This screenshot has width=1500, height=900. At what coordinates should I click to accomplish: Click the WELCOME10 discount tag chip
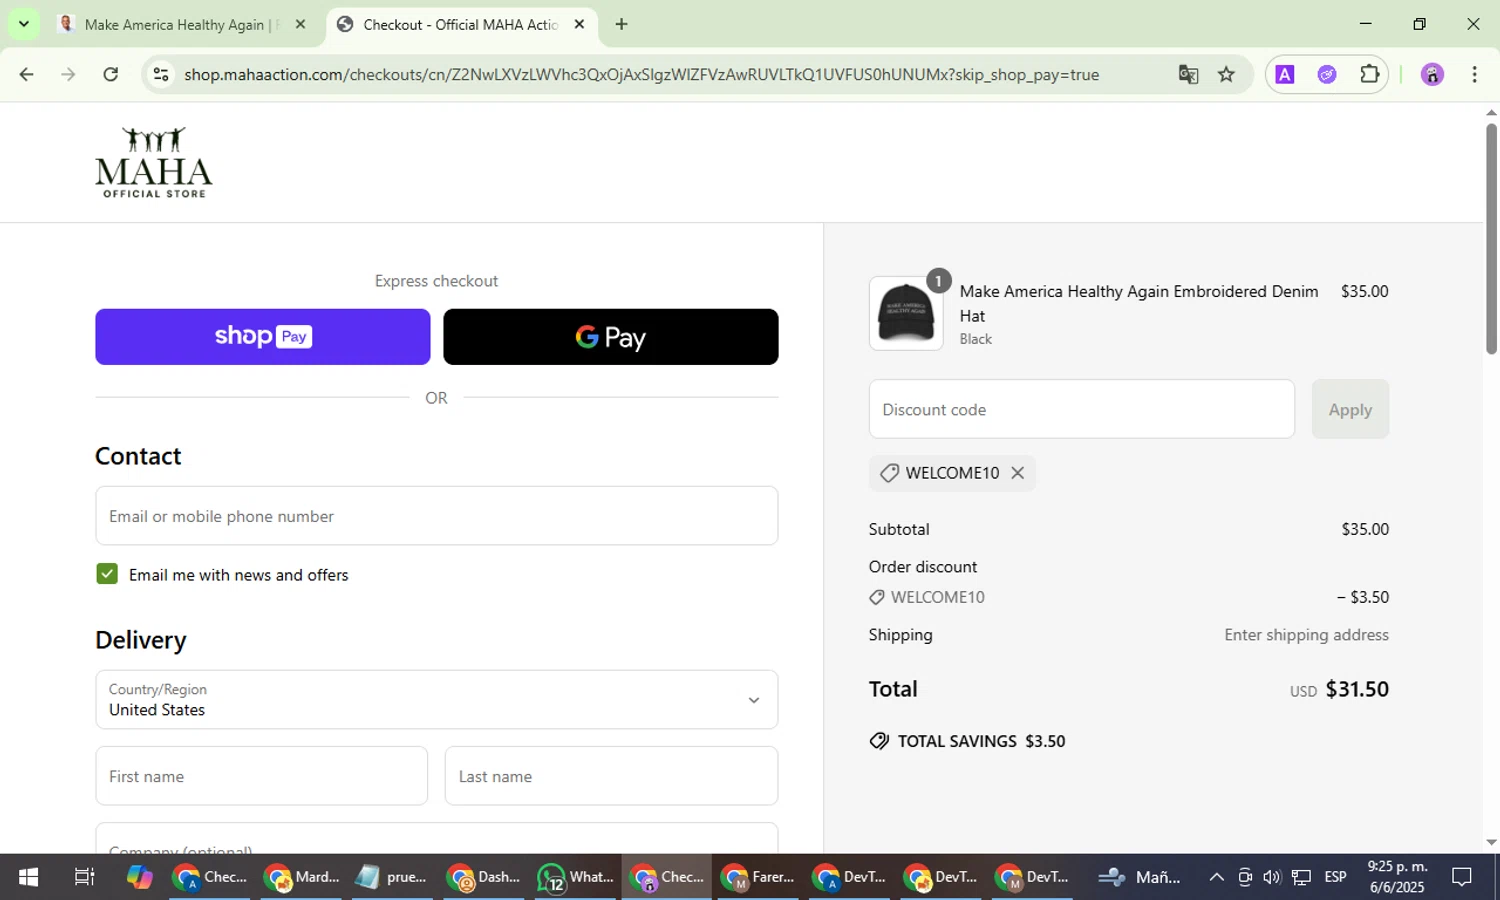(952, 473)
